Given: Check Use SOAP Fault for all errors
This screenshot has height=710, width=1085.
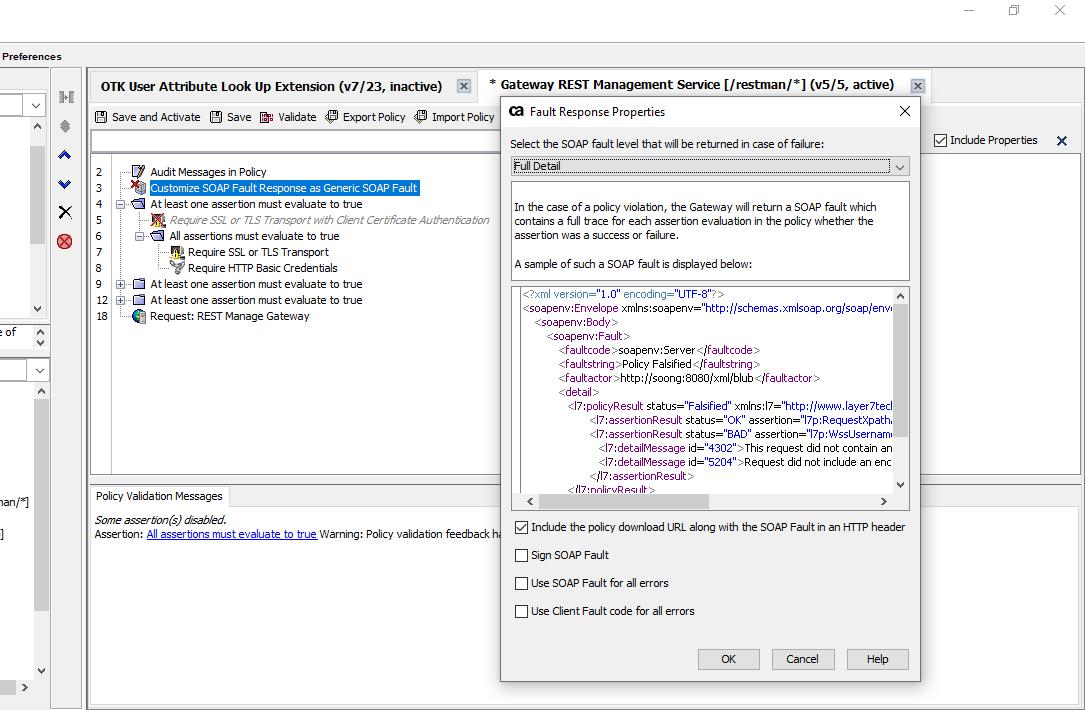Looking at the screenshot, I should pyautogui.click(x=521, y=583).
